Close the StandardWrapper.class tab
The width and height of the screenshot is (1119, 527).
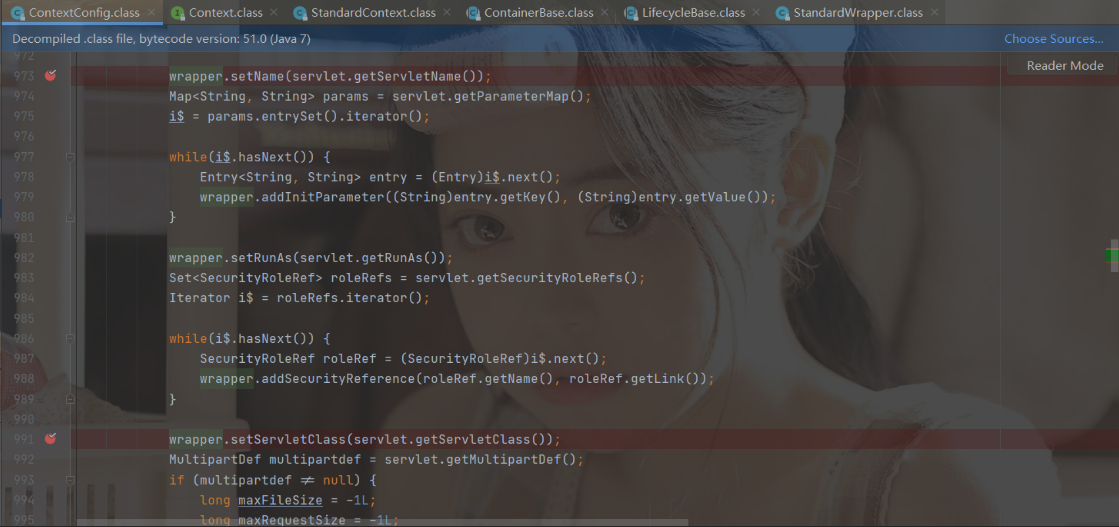tap(934, 13)
